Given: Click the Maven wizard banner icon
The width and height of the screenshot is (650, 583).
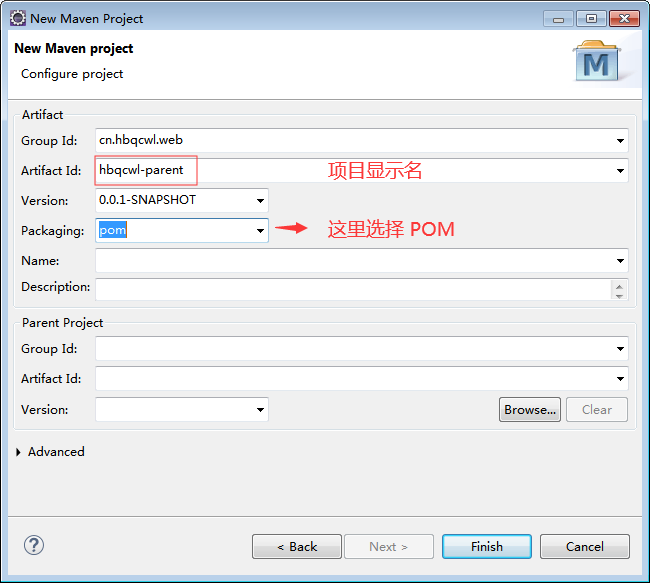Looking at the screenshot, I should (x=597, y=62).
